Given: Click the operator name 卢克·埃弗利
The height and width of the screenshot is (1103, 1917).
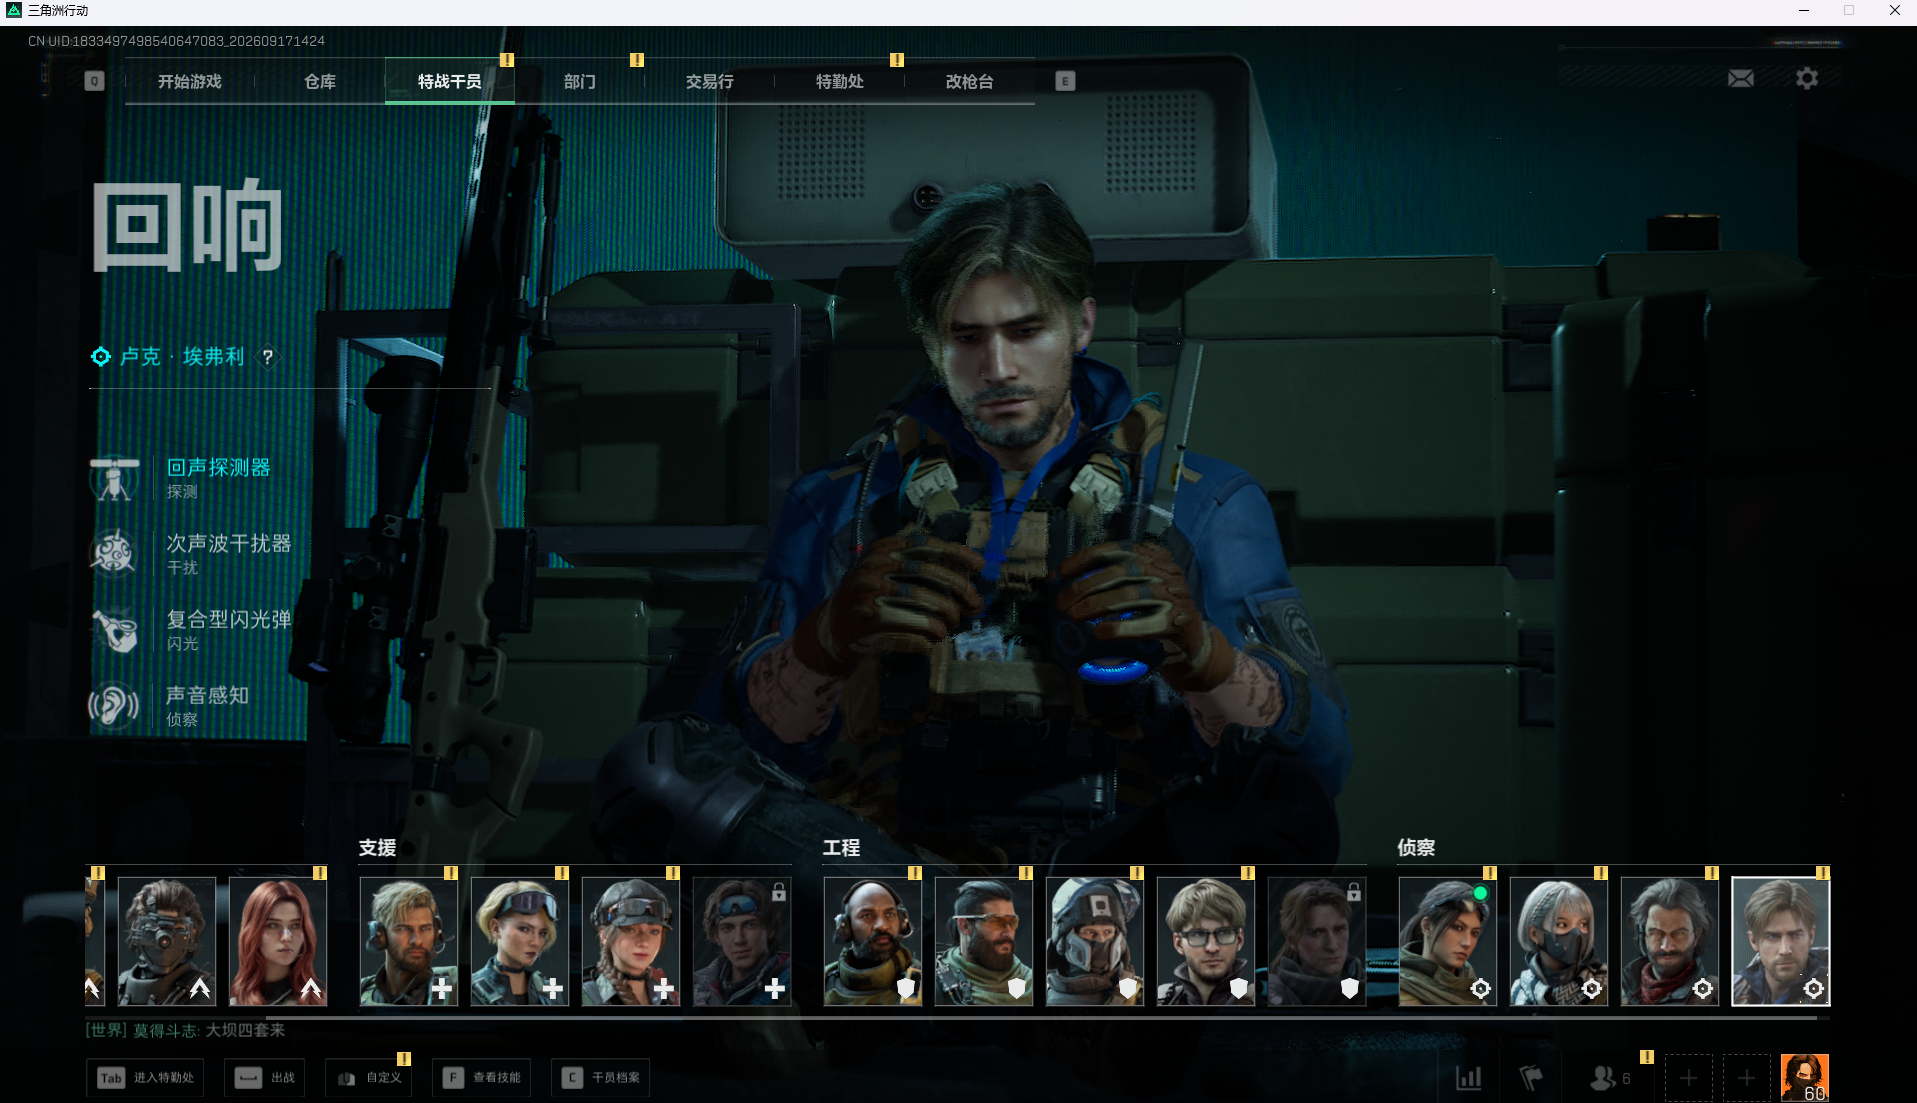Looking at the screenshot, I should tap(182, 357).
